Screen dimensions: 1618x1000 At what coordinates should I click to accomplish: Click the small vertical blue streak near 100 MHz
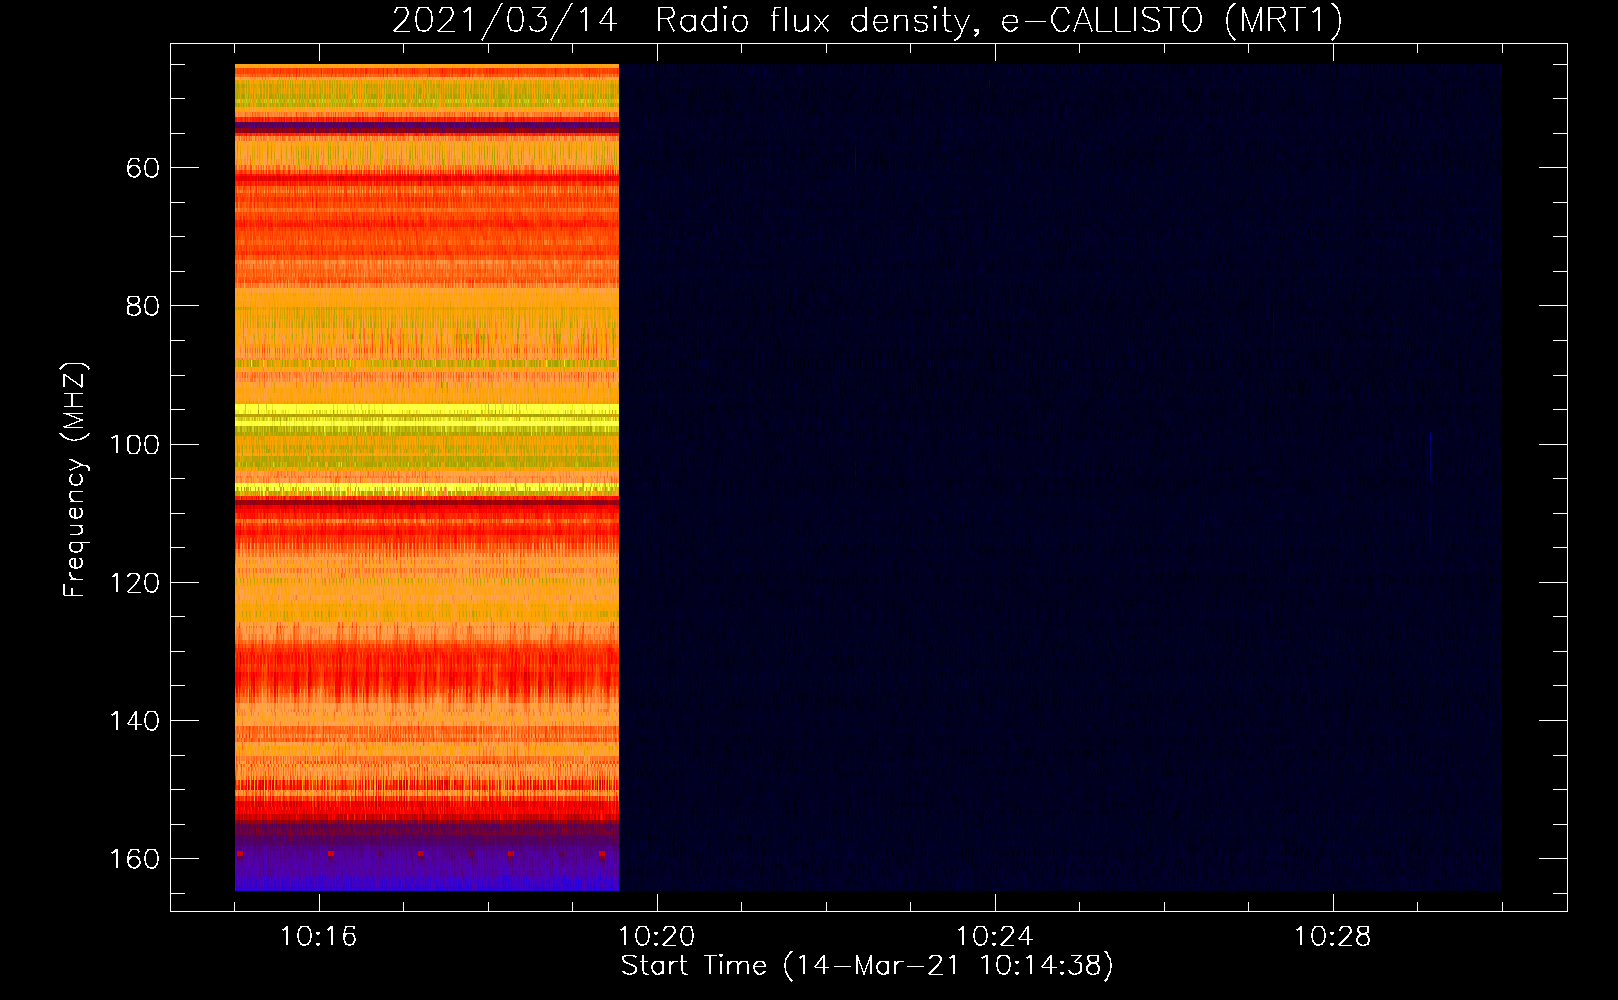[1431, 456]
